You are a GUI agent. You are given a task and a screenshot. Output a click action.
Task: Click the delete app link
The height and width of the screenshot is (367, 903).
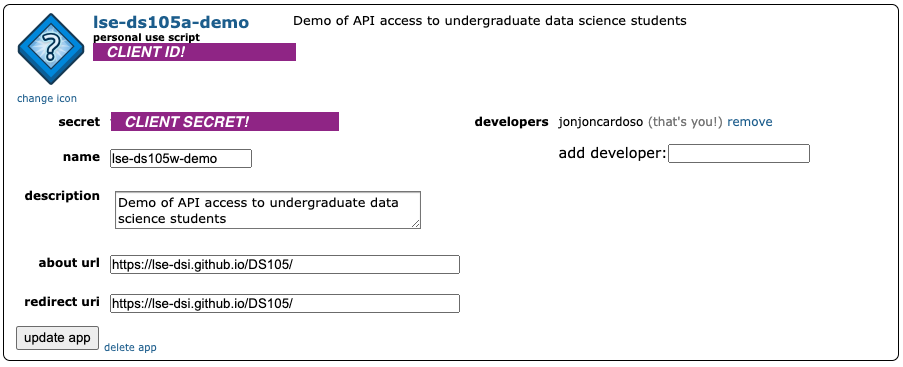[130, 347]
